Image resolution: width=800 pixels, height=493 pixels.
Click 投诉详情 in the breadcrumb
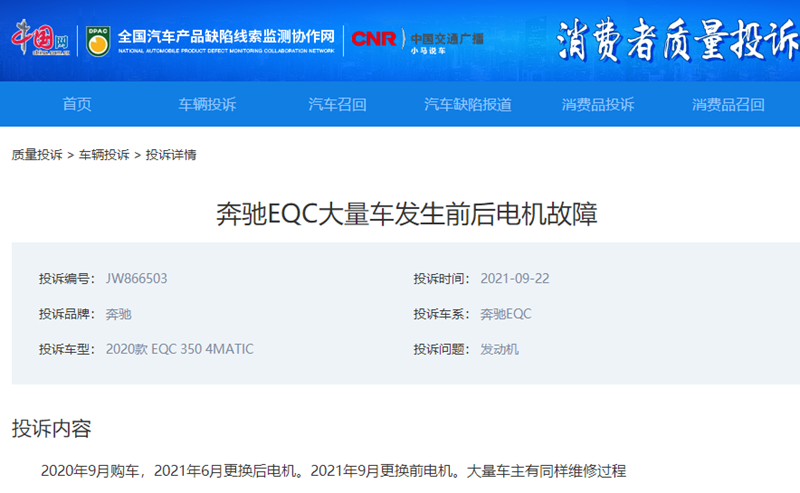click(x=171, y=155)
